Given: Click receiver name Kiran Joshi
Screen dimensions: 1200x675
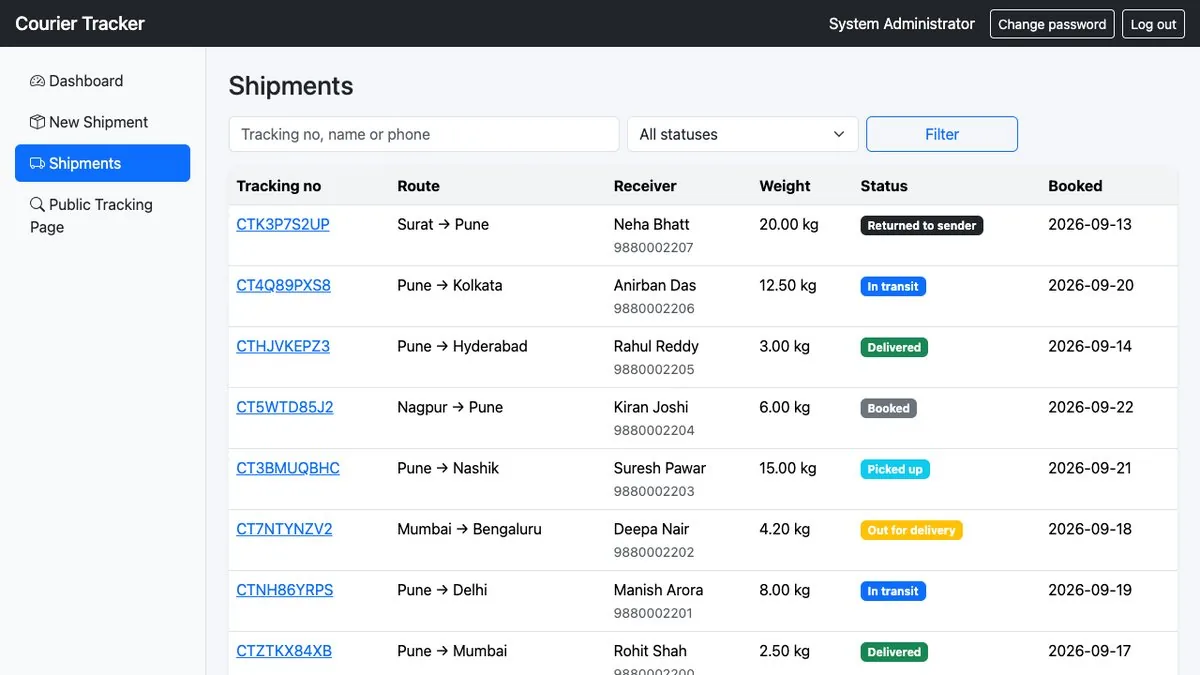Looking at the screenshot, I should pyautogui.click(x=651, y=407).
